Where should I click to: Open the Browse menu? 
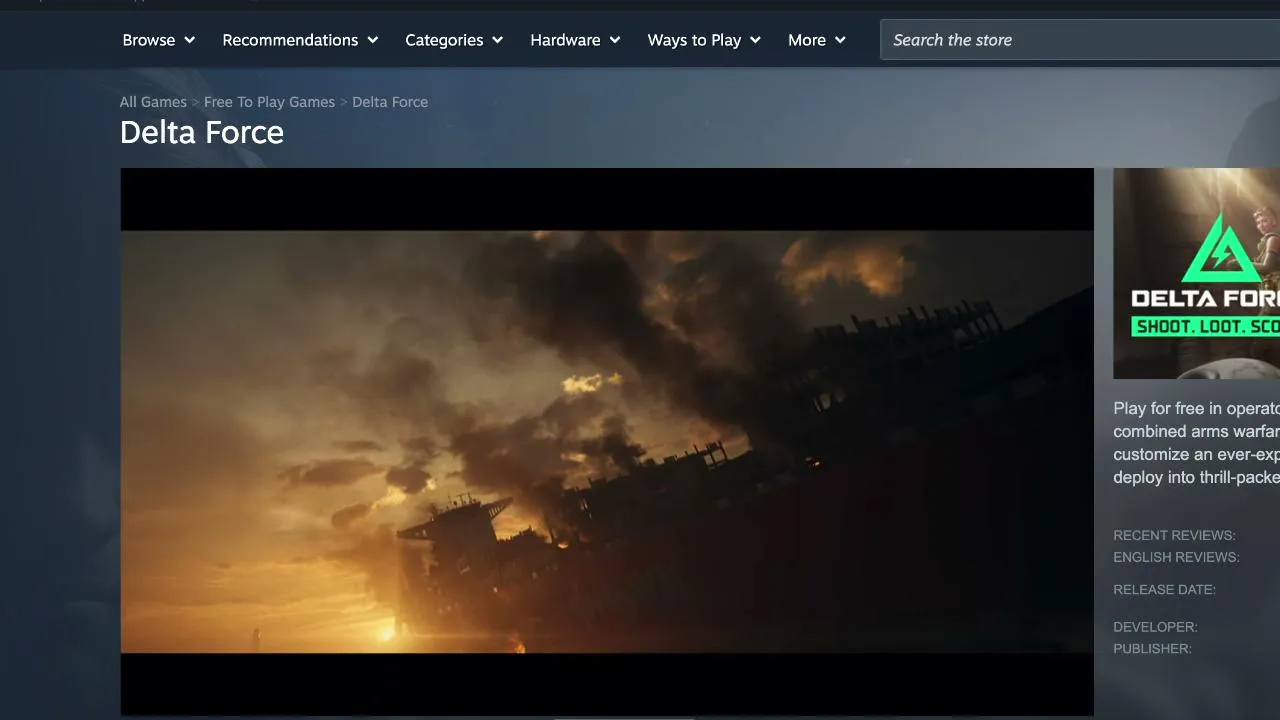pyautogui.click(x=158, y=40)
